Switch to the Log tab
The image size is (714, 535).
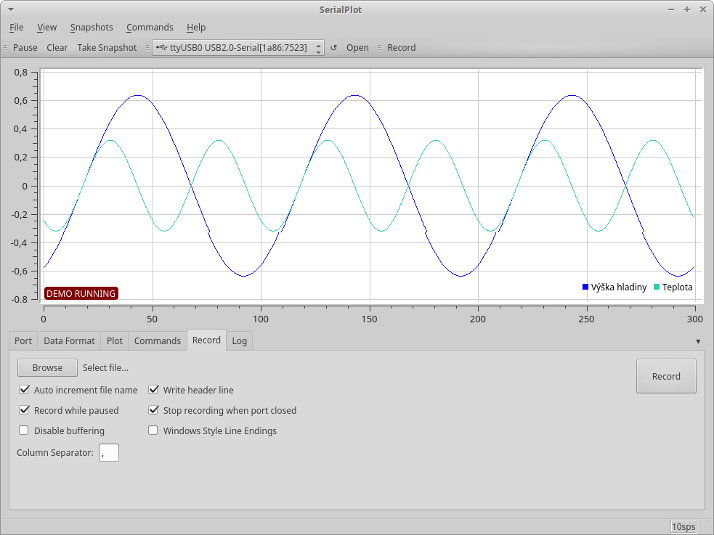(x=240, y=341)
